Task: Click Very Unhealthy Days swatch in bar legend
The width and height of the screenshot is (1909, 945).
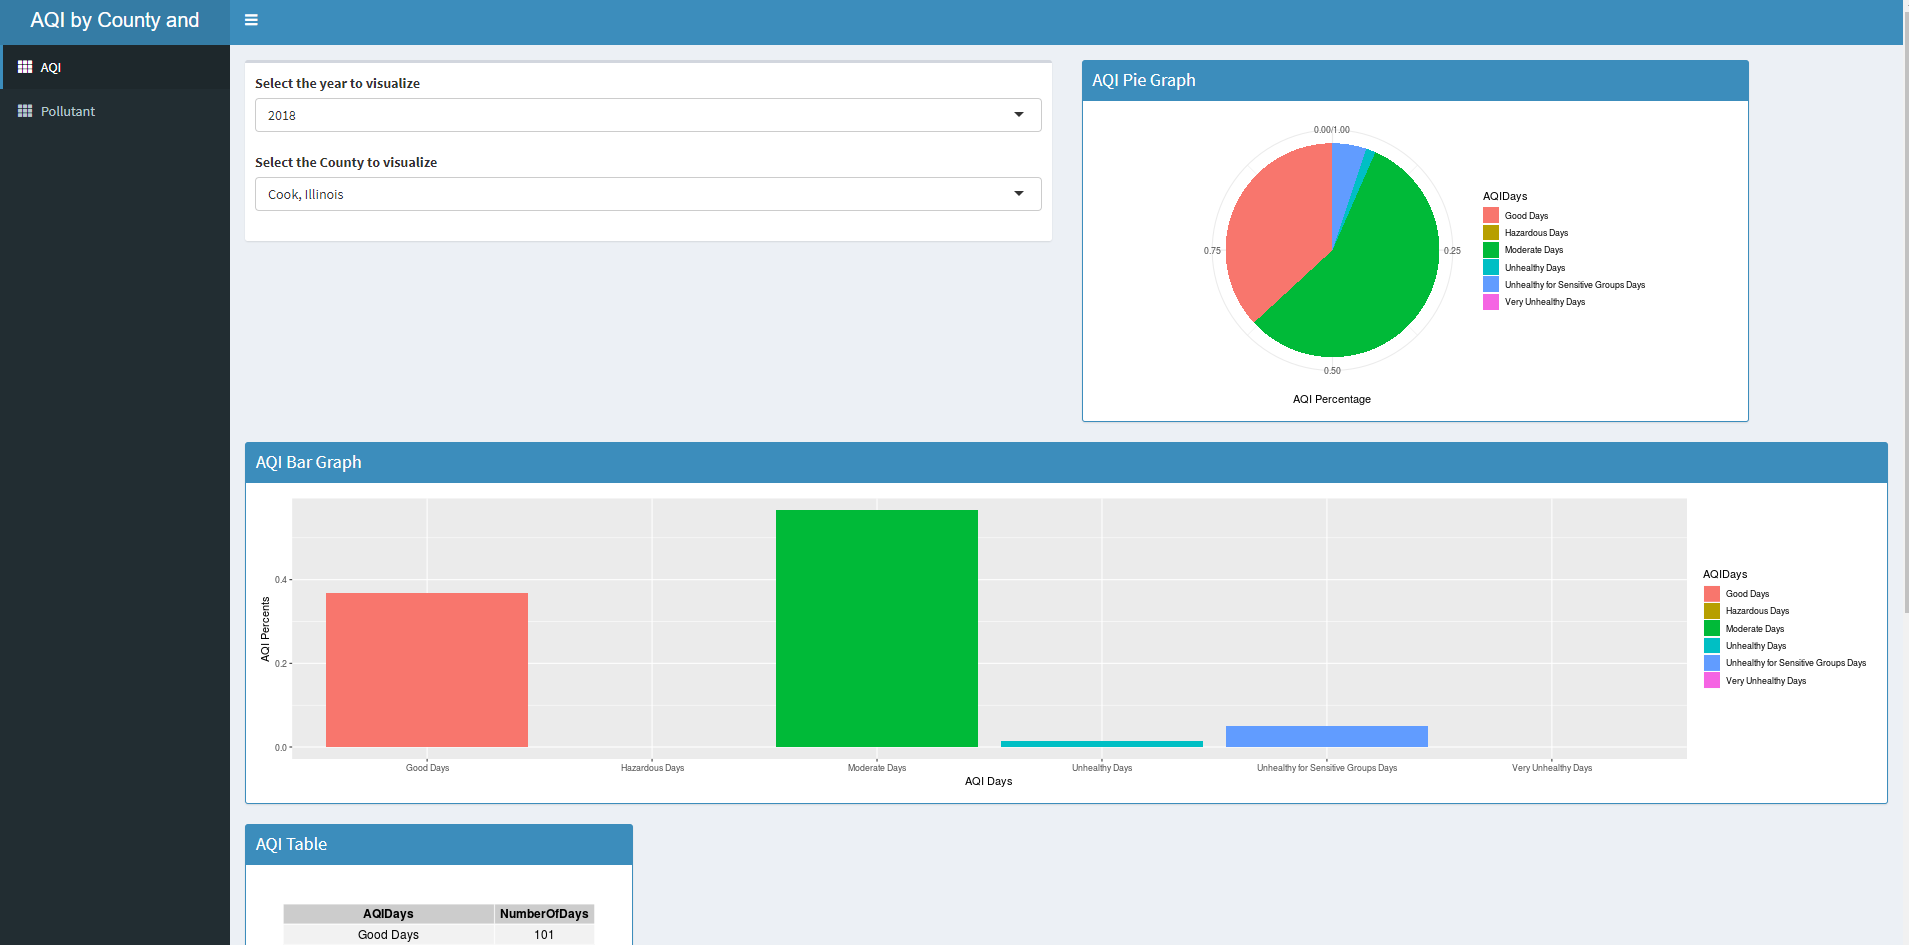Action: point(1712,681)
